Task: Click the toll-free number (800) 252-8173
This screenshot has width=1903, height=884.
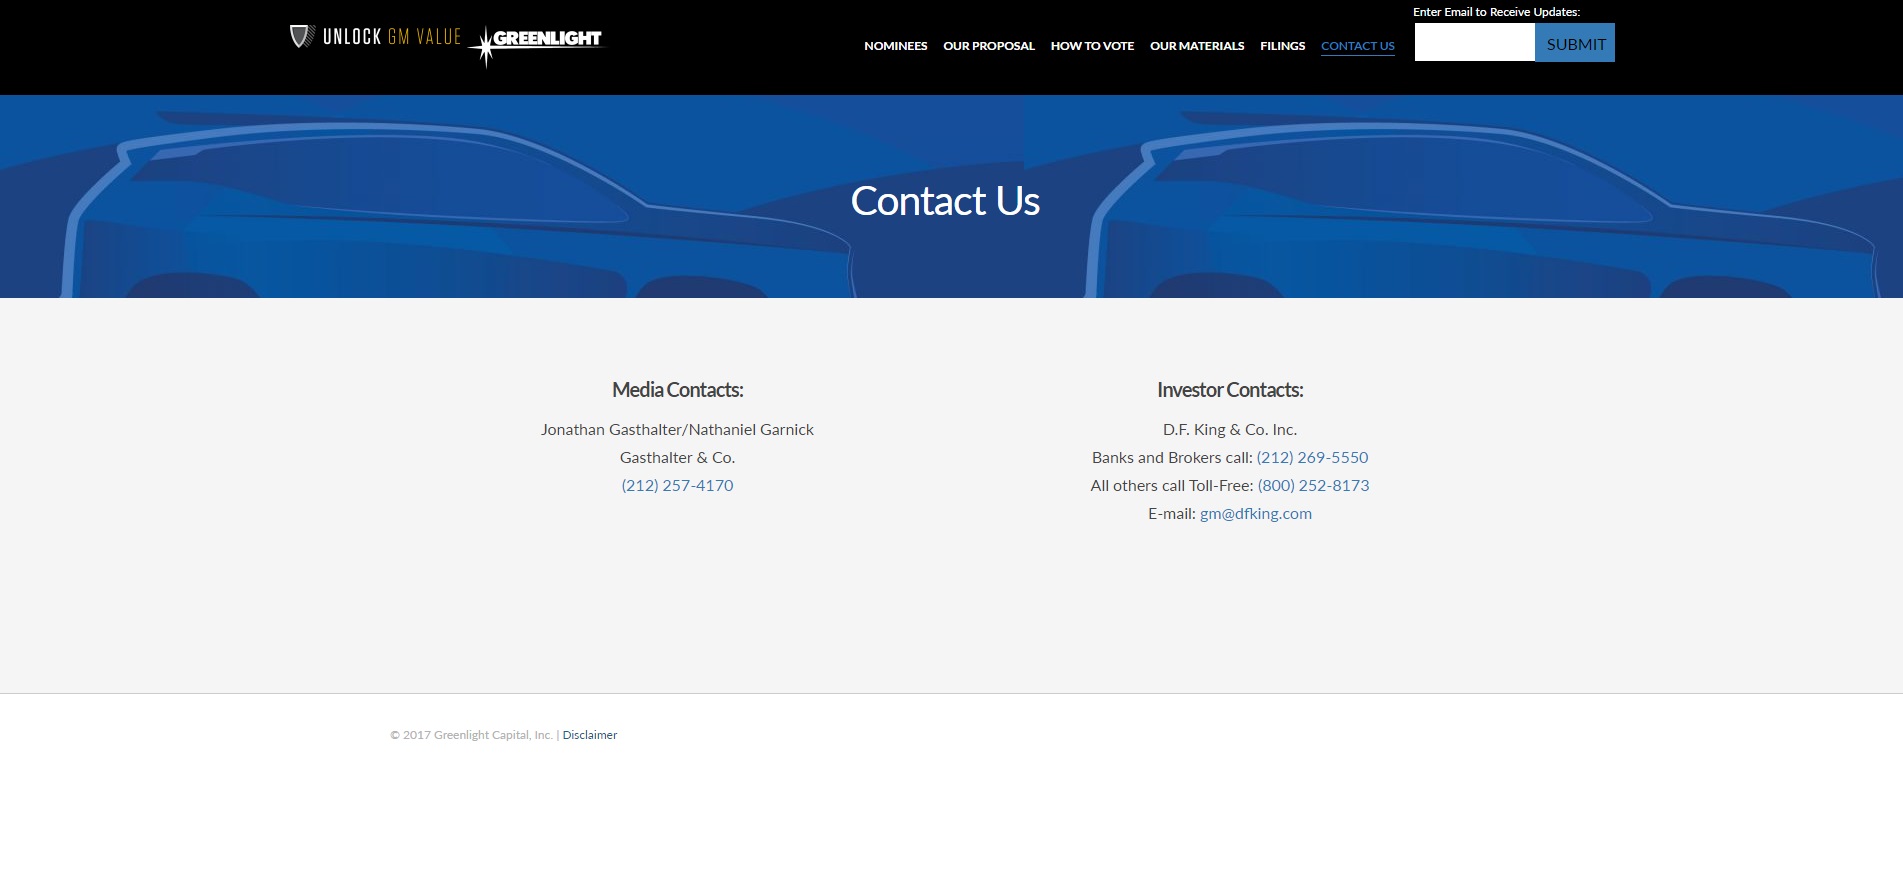Action: (1313, 486)
